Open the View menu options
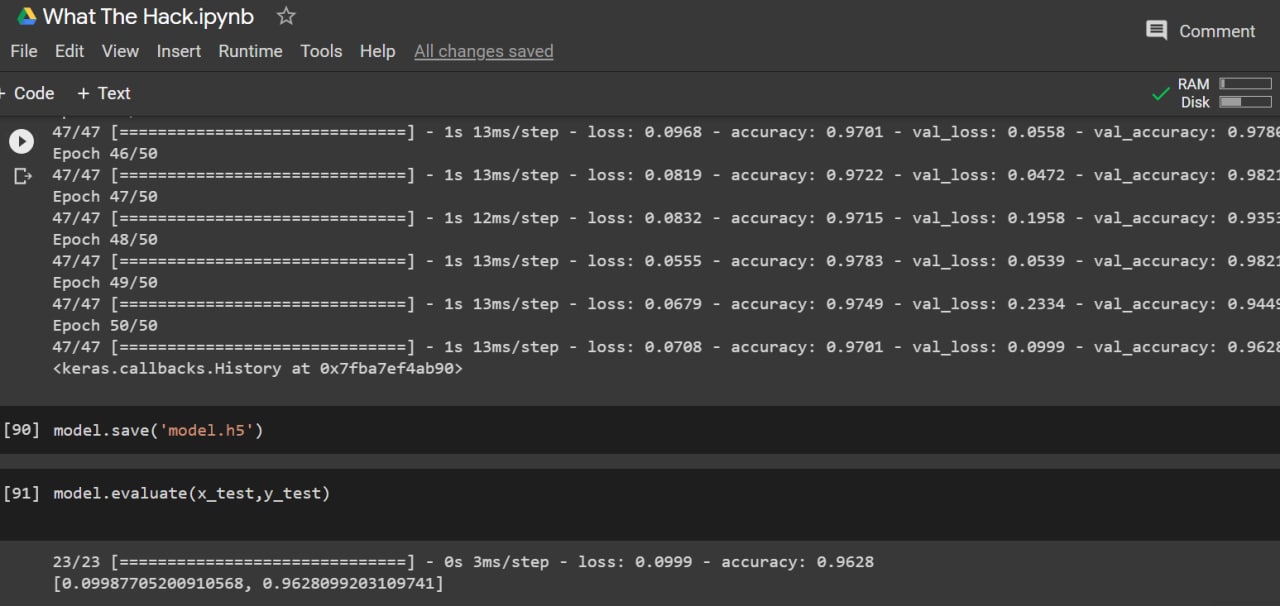The width and height of the screenshot is (1280, 606). click(120, 51)
